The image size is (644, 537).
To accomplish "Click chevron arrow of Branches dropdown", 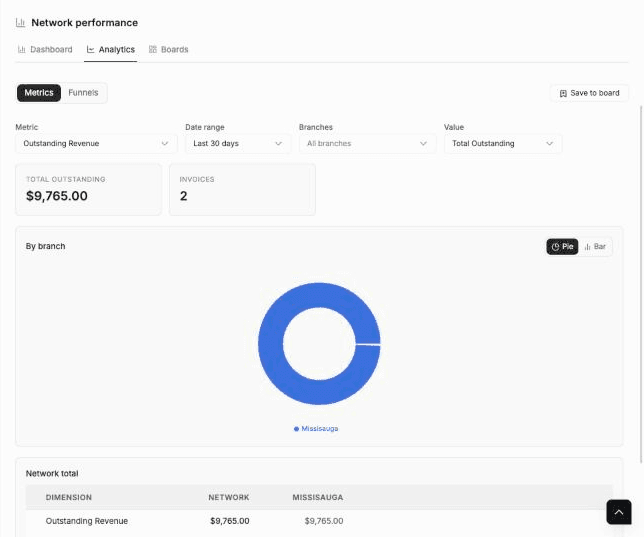I will [x=423, y=143].
